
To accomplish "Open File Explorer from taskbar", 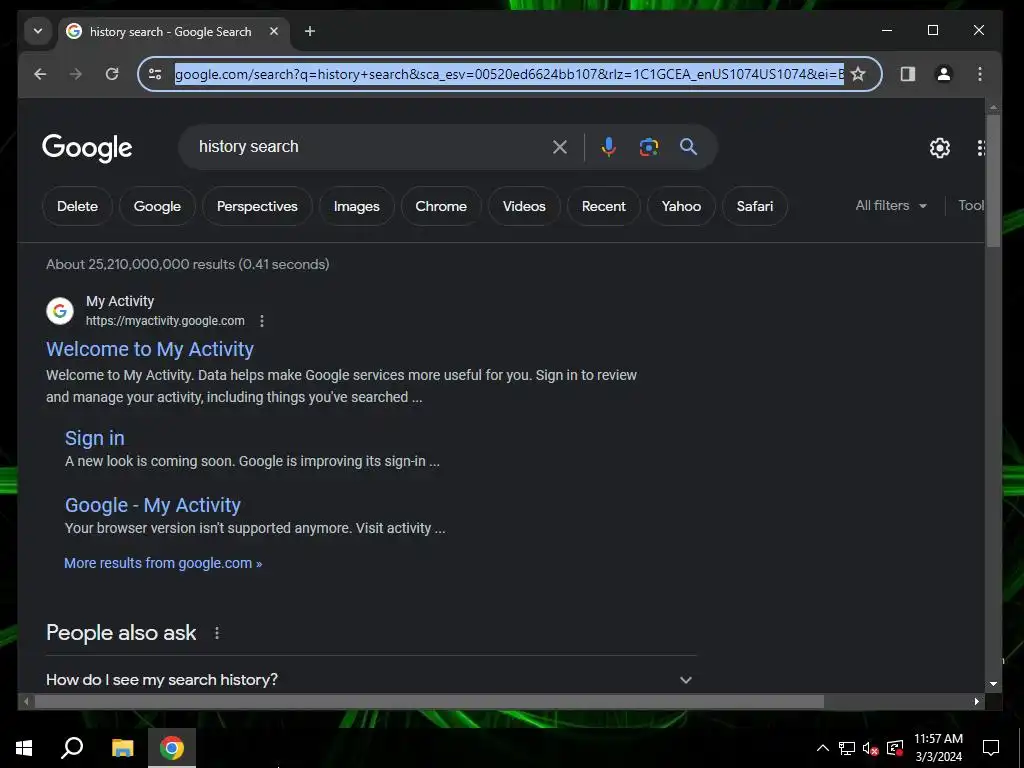I will [x=122, y=748].
